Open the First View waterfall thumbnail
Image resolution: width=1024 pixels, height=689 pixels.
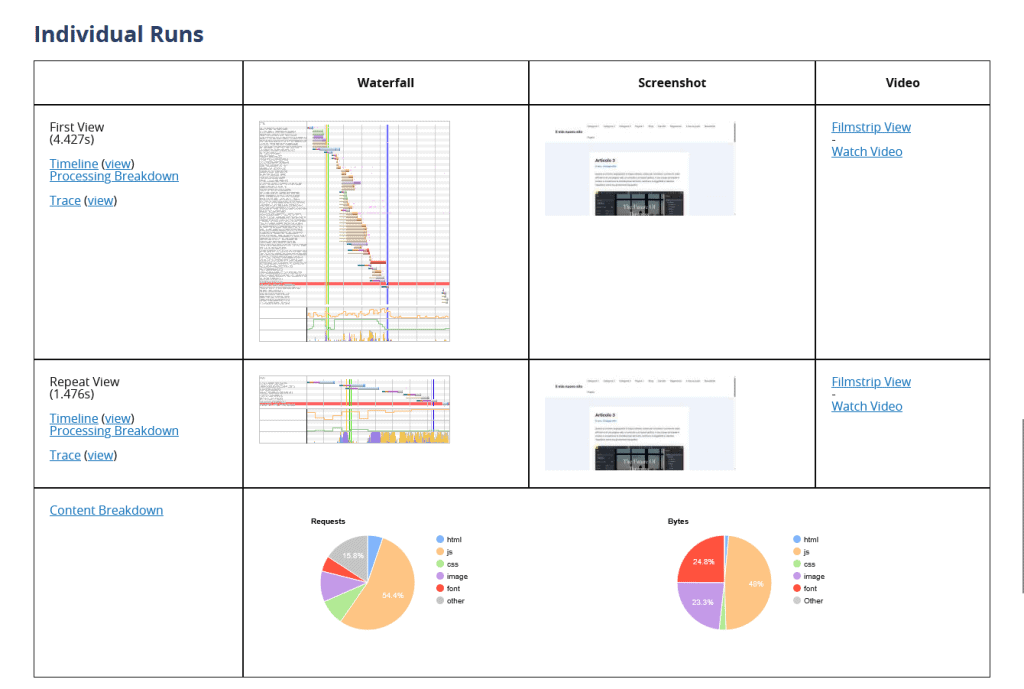pyautogui.click(x=355, y=231)
